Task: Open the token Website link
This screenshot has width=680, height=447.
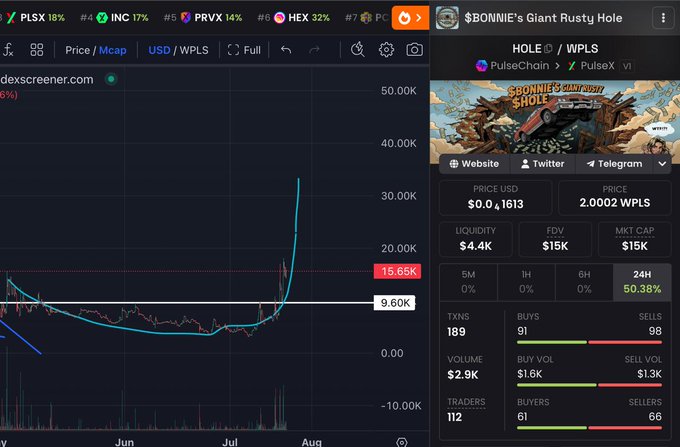Action: click(x=474, y=164)
